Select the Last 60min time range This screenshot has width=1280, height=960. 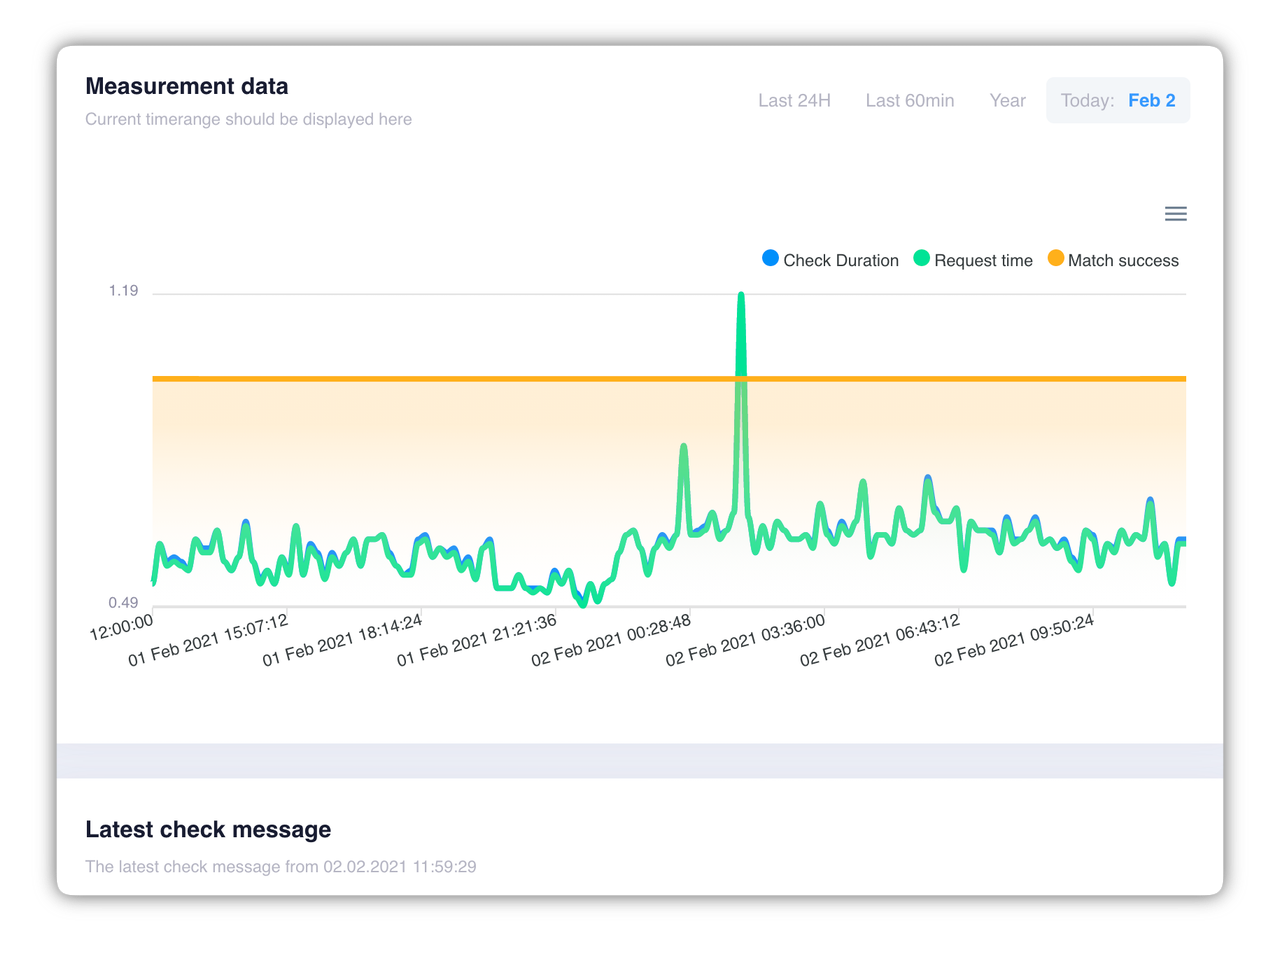(x=909, y=101)
